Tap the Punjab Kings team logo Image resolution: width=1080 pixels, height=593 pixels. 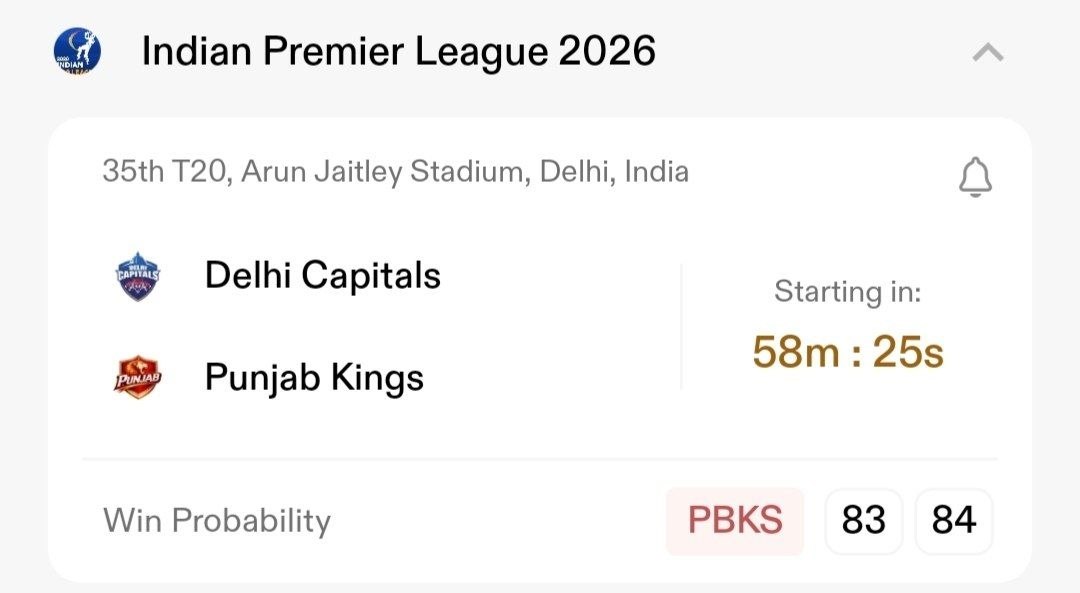pyautogui.click(x=138, y=378)
